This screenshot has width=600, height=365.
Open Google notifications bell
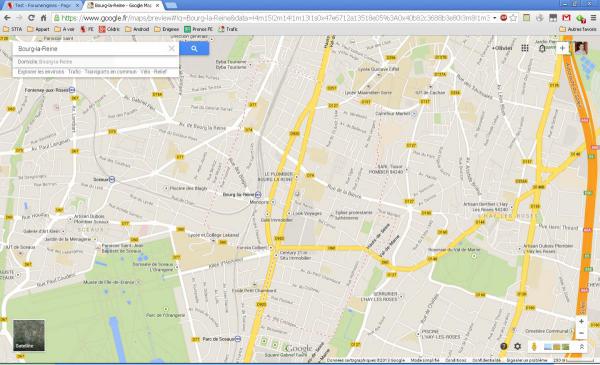[x=542, y=48]
